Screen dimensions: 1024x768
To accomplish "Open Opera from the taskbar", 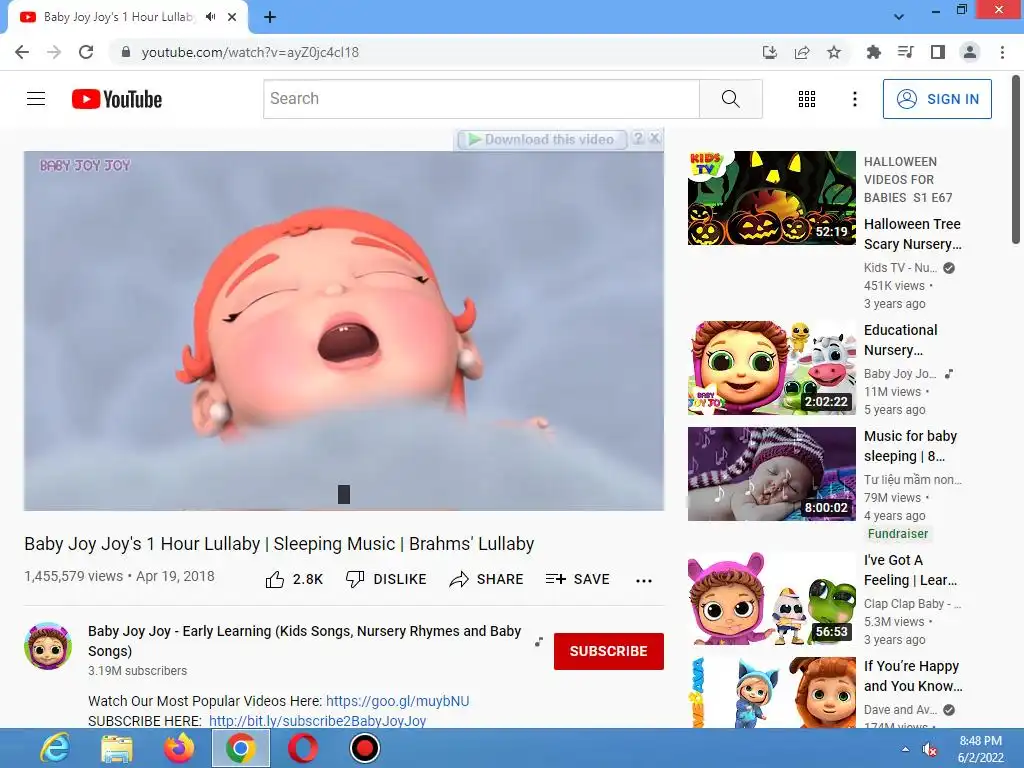I will point(302,748).
